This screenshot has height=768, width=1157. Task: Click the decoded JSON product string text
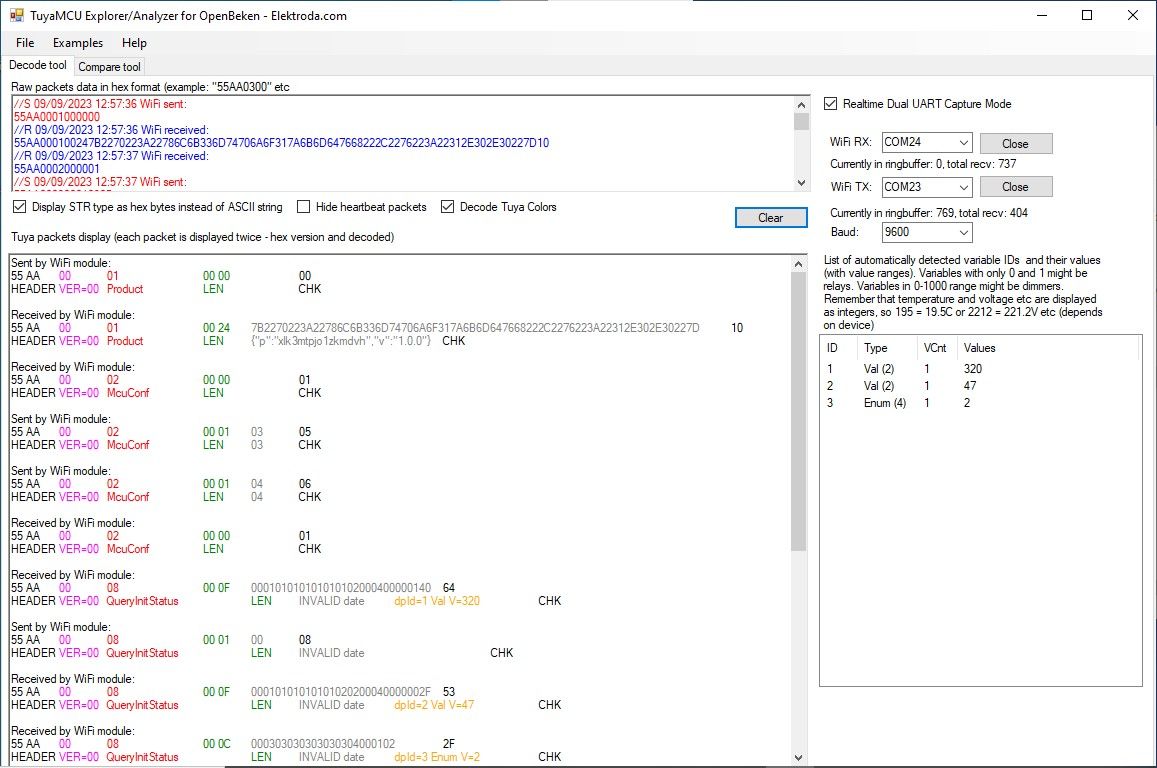341,341
